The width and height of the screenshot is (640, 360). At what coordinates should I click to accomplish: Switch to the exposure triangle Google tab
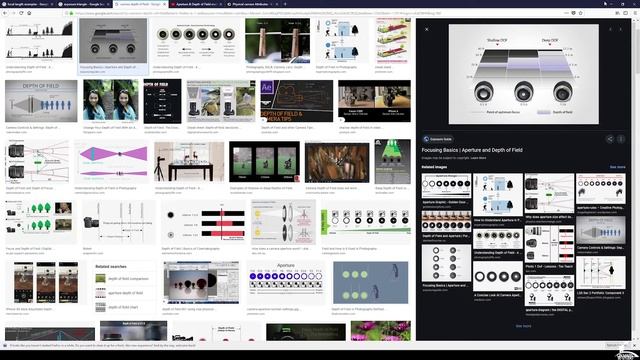pyautogui.click(x=84, y=4)
